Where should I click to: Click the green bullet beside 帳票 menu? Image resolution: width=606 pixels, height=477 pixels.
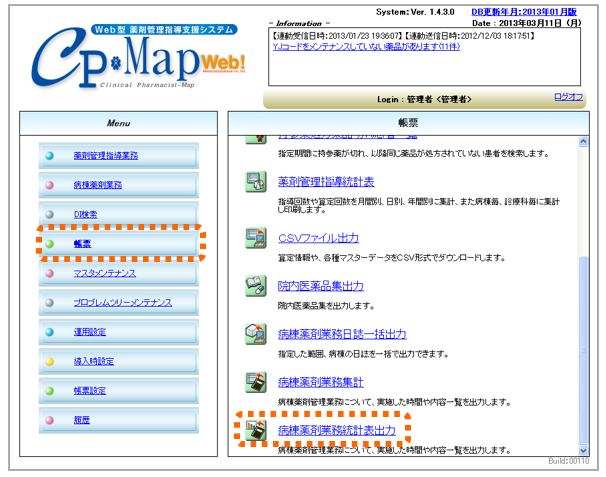50,243
